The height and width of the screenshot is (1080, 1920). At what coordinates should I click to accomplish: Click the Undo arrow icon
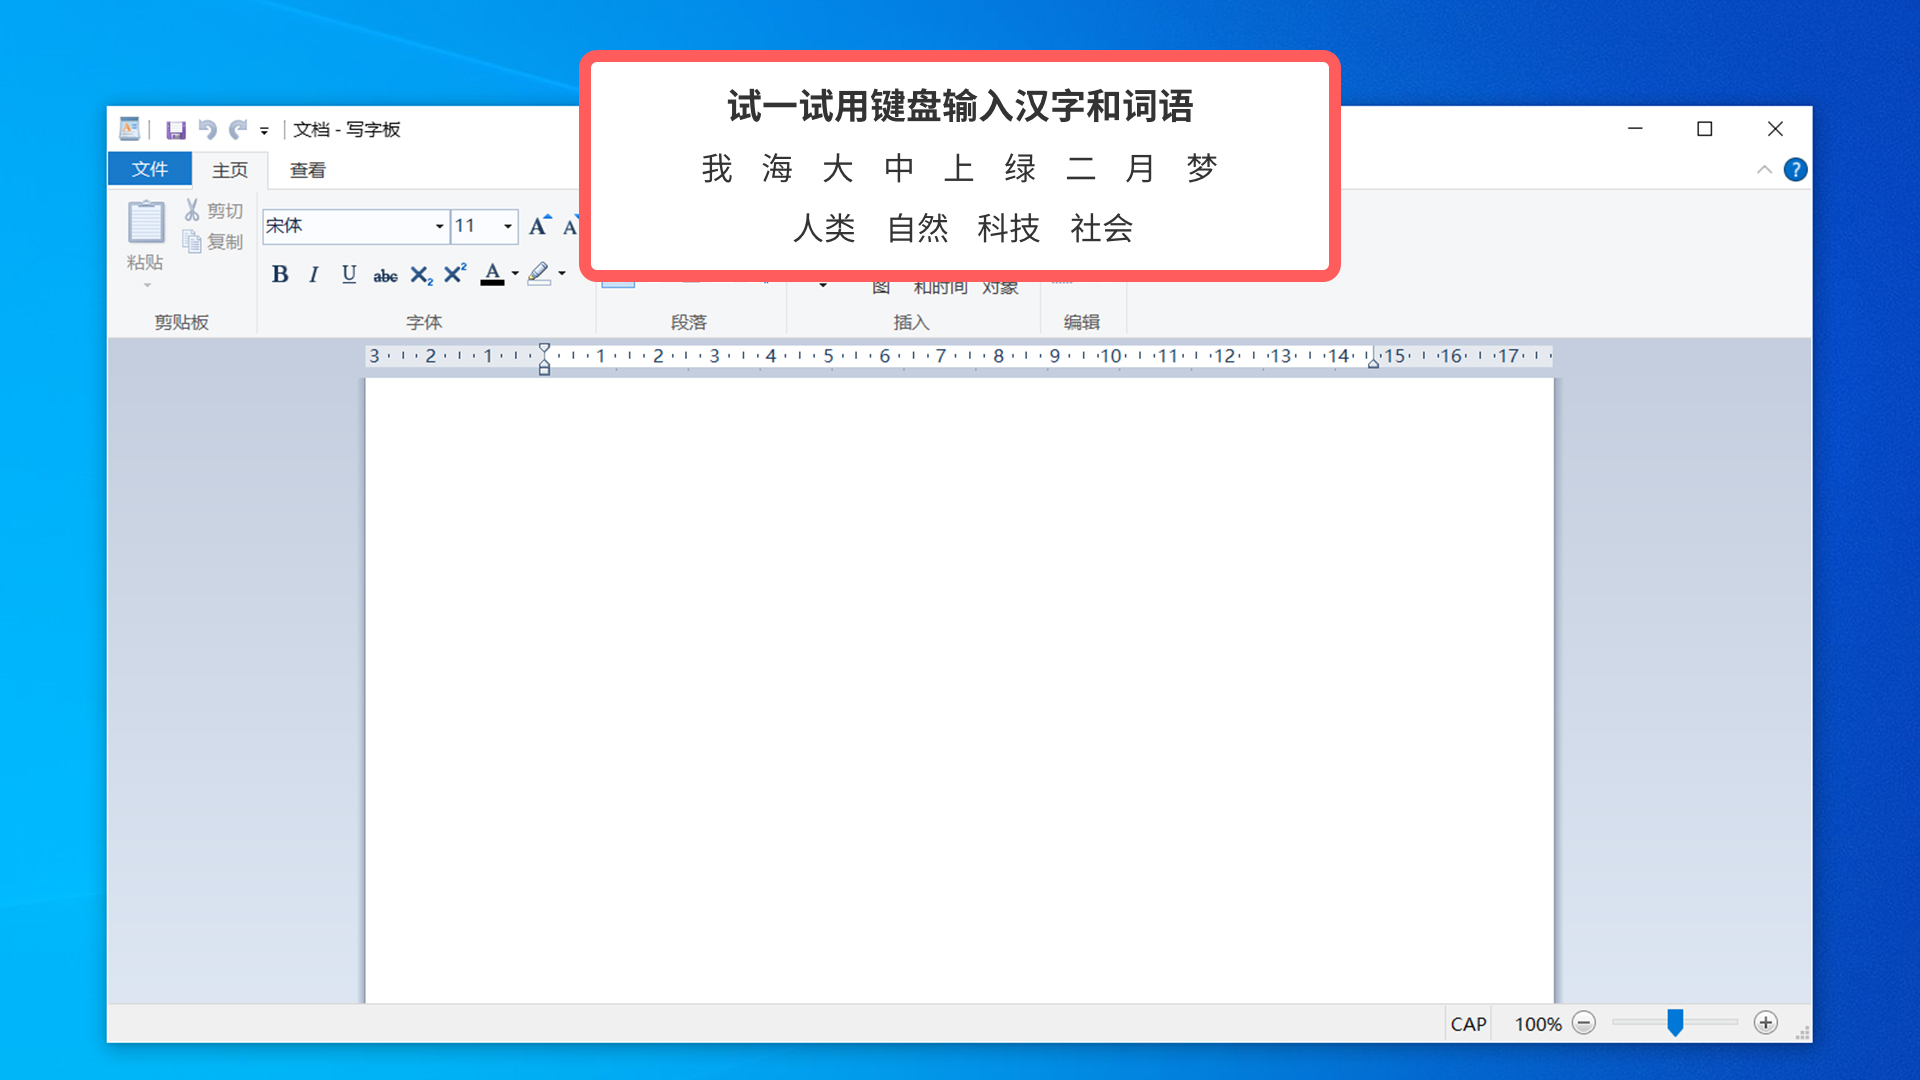click(207, 130)
